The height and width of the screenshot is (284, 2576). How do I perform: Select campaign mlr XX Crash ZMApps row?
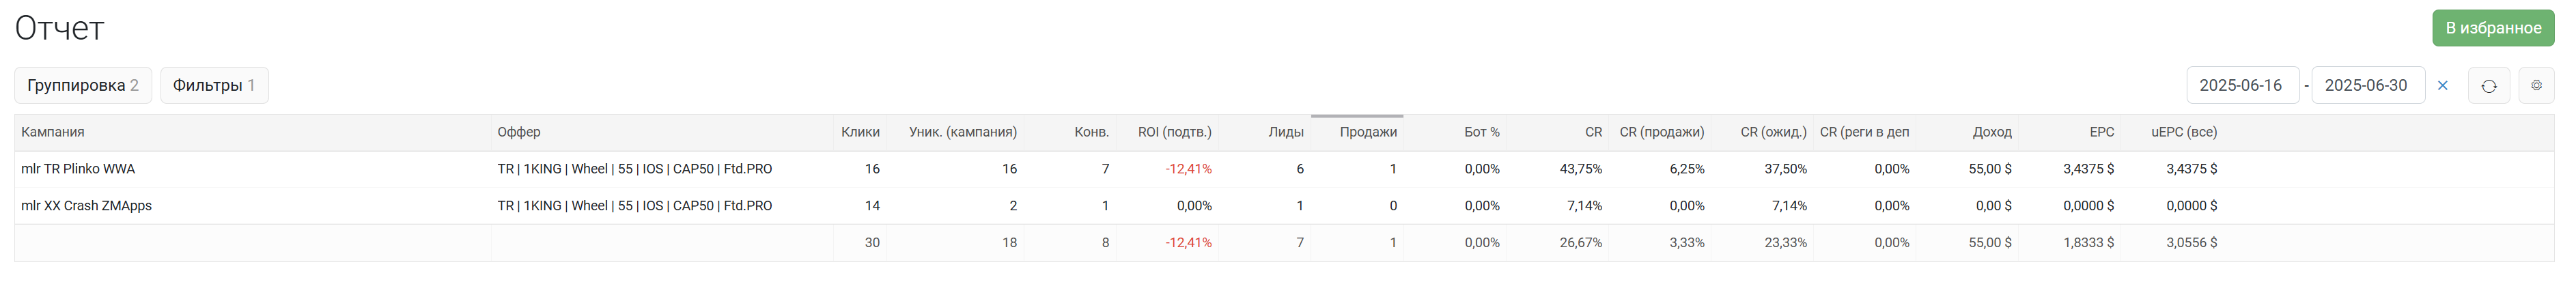pos(1284,206)
